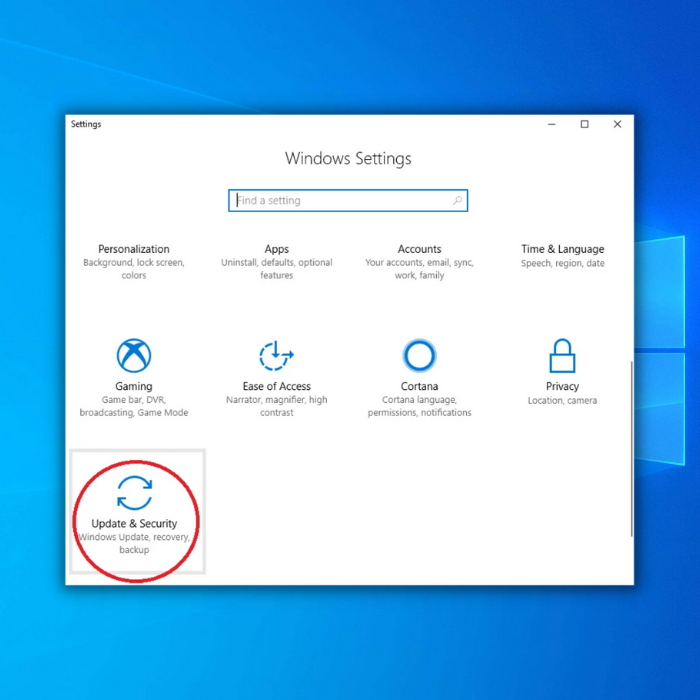Open Personalization settings
700x700 pixels.
pyautogui.click(x=134, y=249)
